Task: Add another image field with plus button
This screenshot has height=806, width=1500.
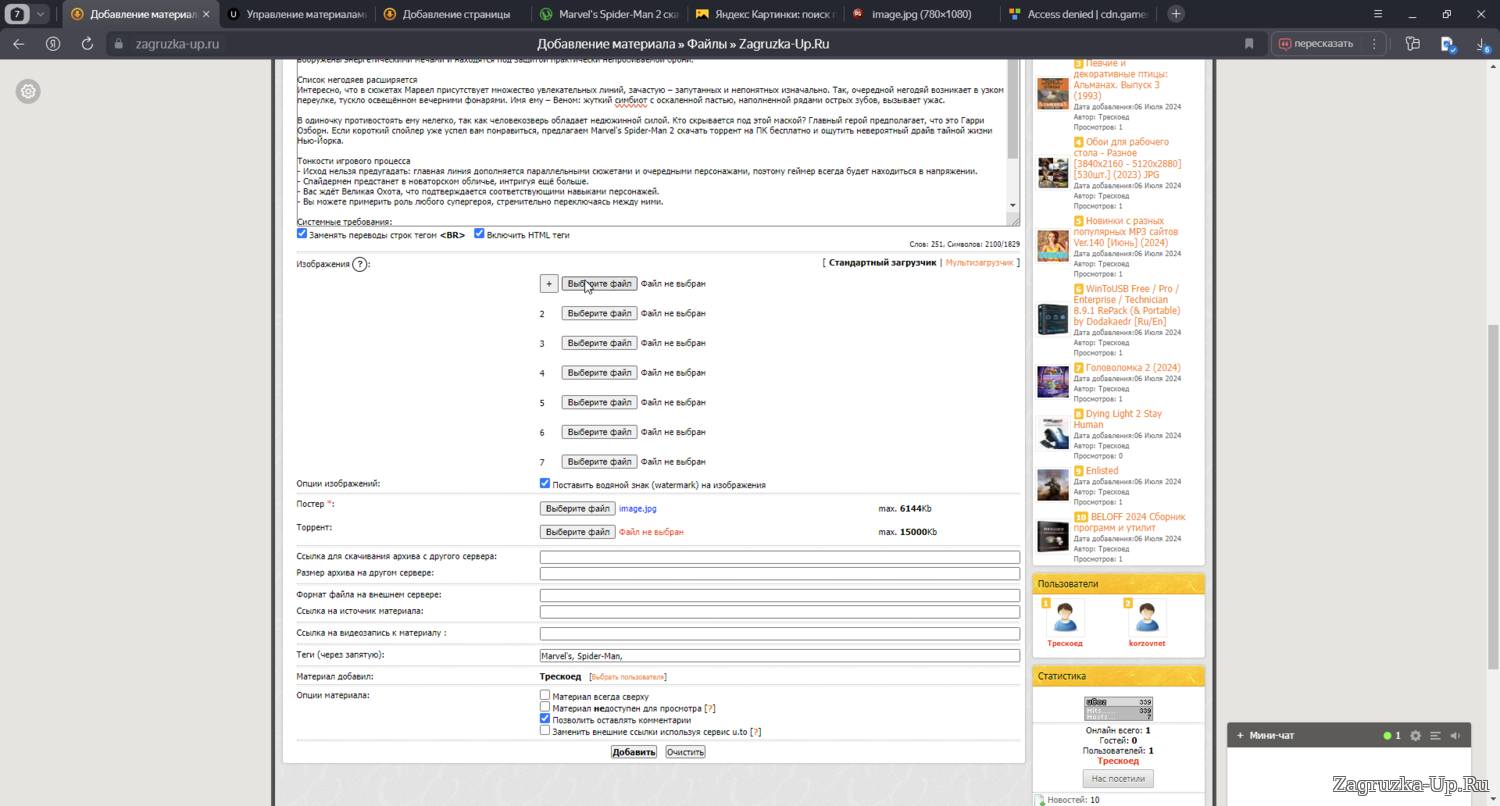Action: point(548,284)
